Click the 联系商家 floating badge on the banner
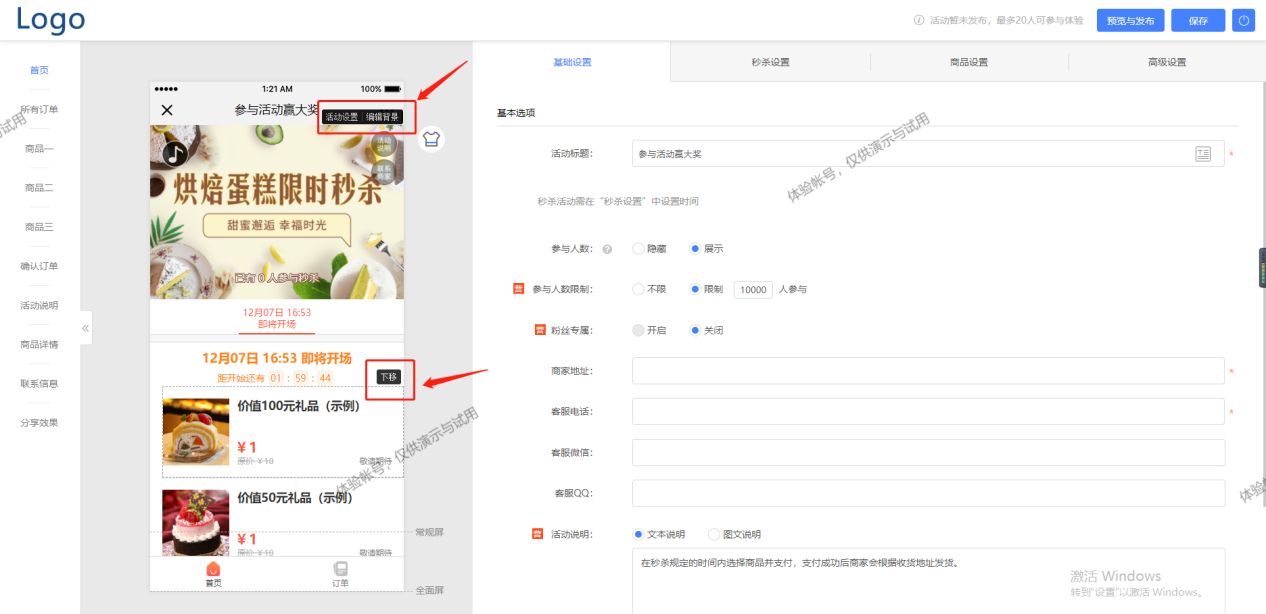Image resolution: width=1266 pixels, height=614 pixels. click(384, 170)
